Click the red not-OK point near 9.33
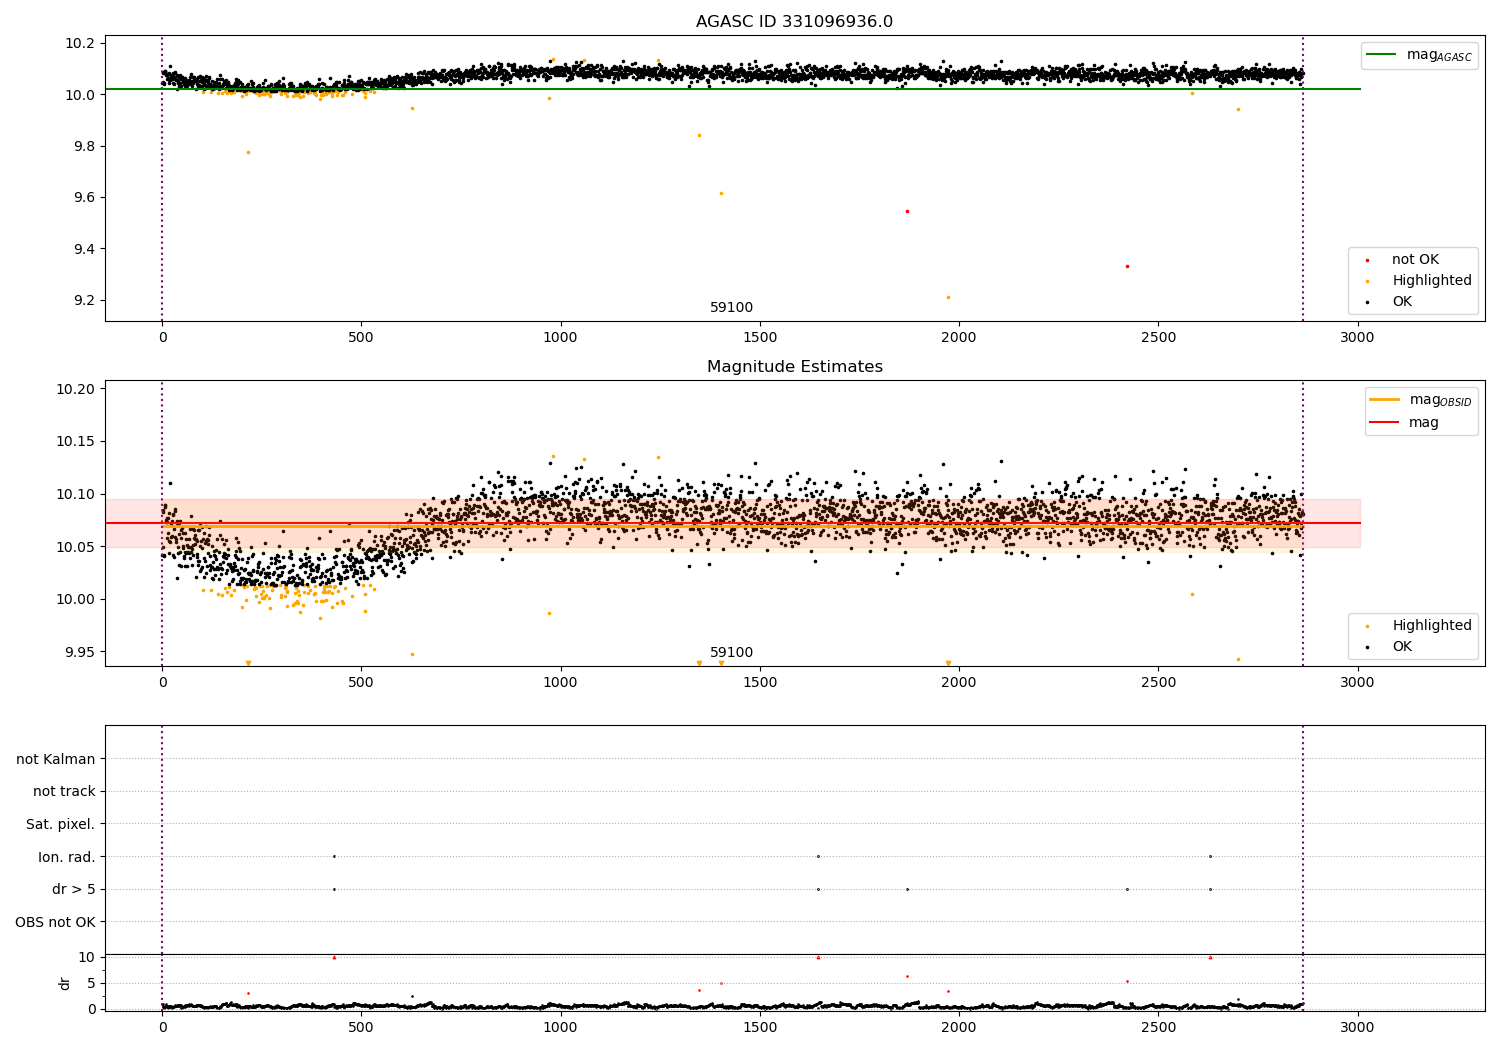Image resolution: width=1500 pixels, height=1050 pixels. click(1127, 266)
